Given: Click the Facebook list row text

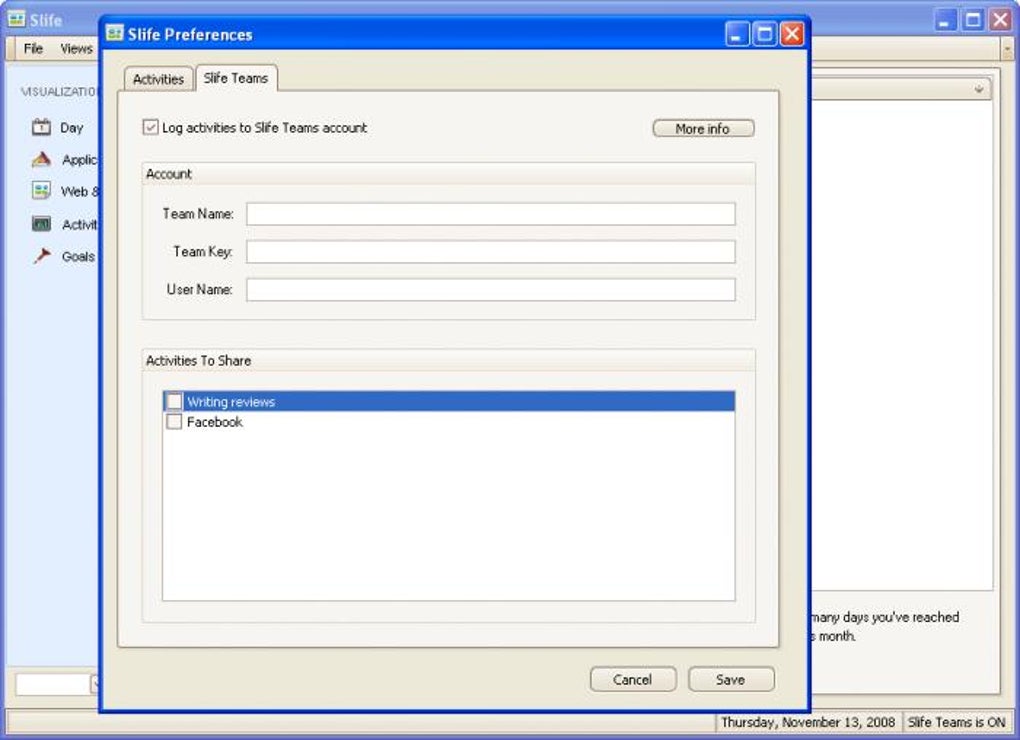Looking at the screenshot, I should click(215, 422).
